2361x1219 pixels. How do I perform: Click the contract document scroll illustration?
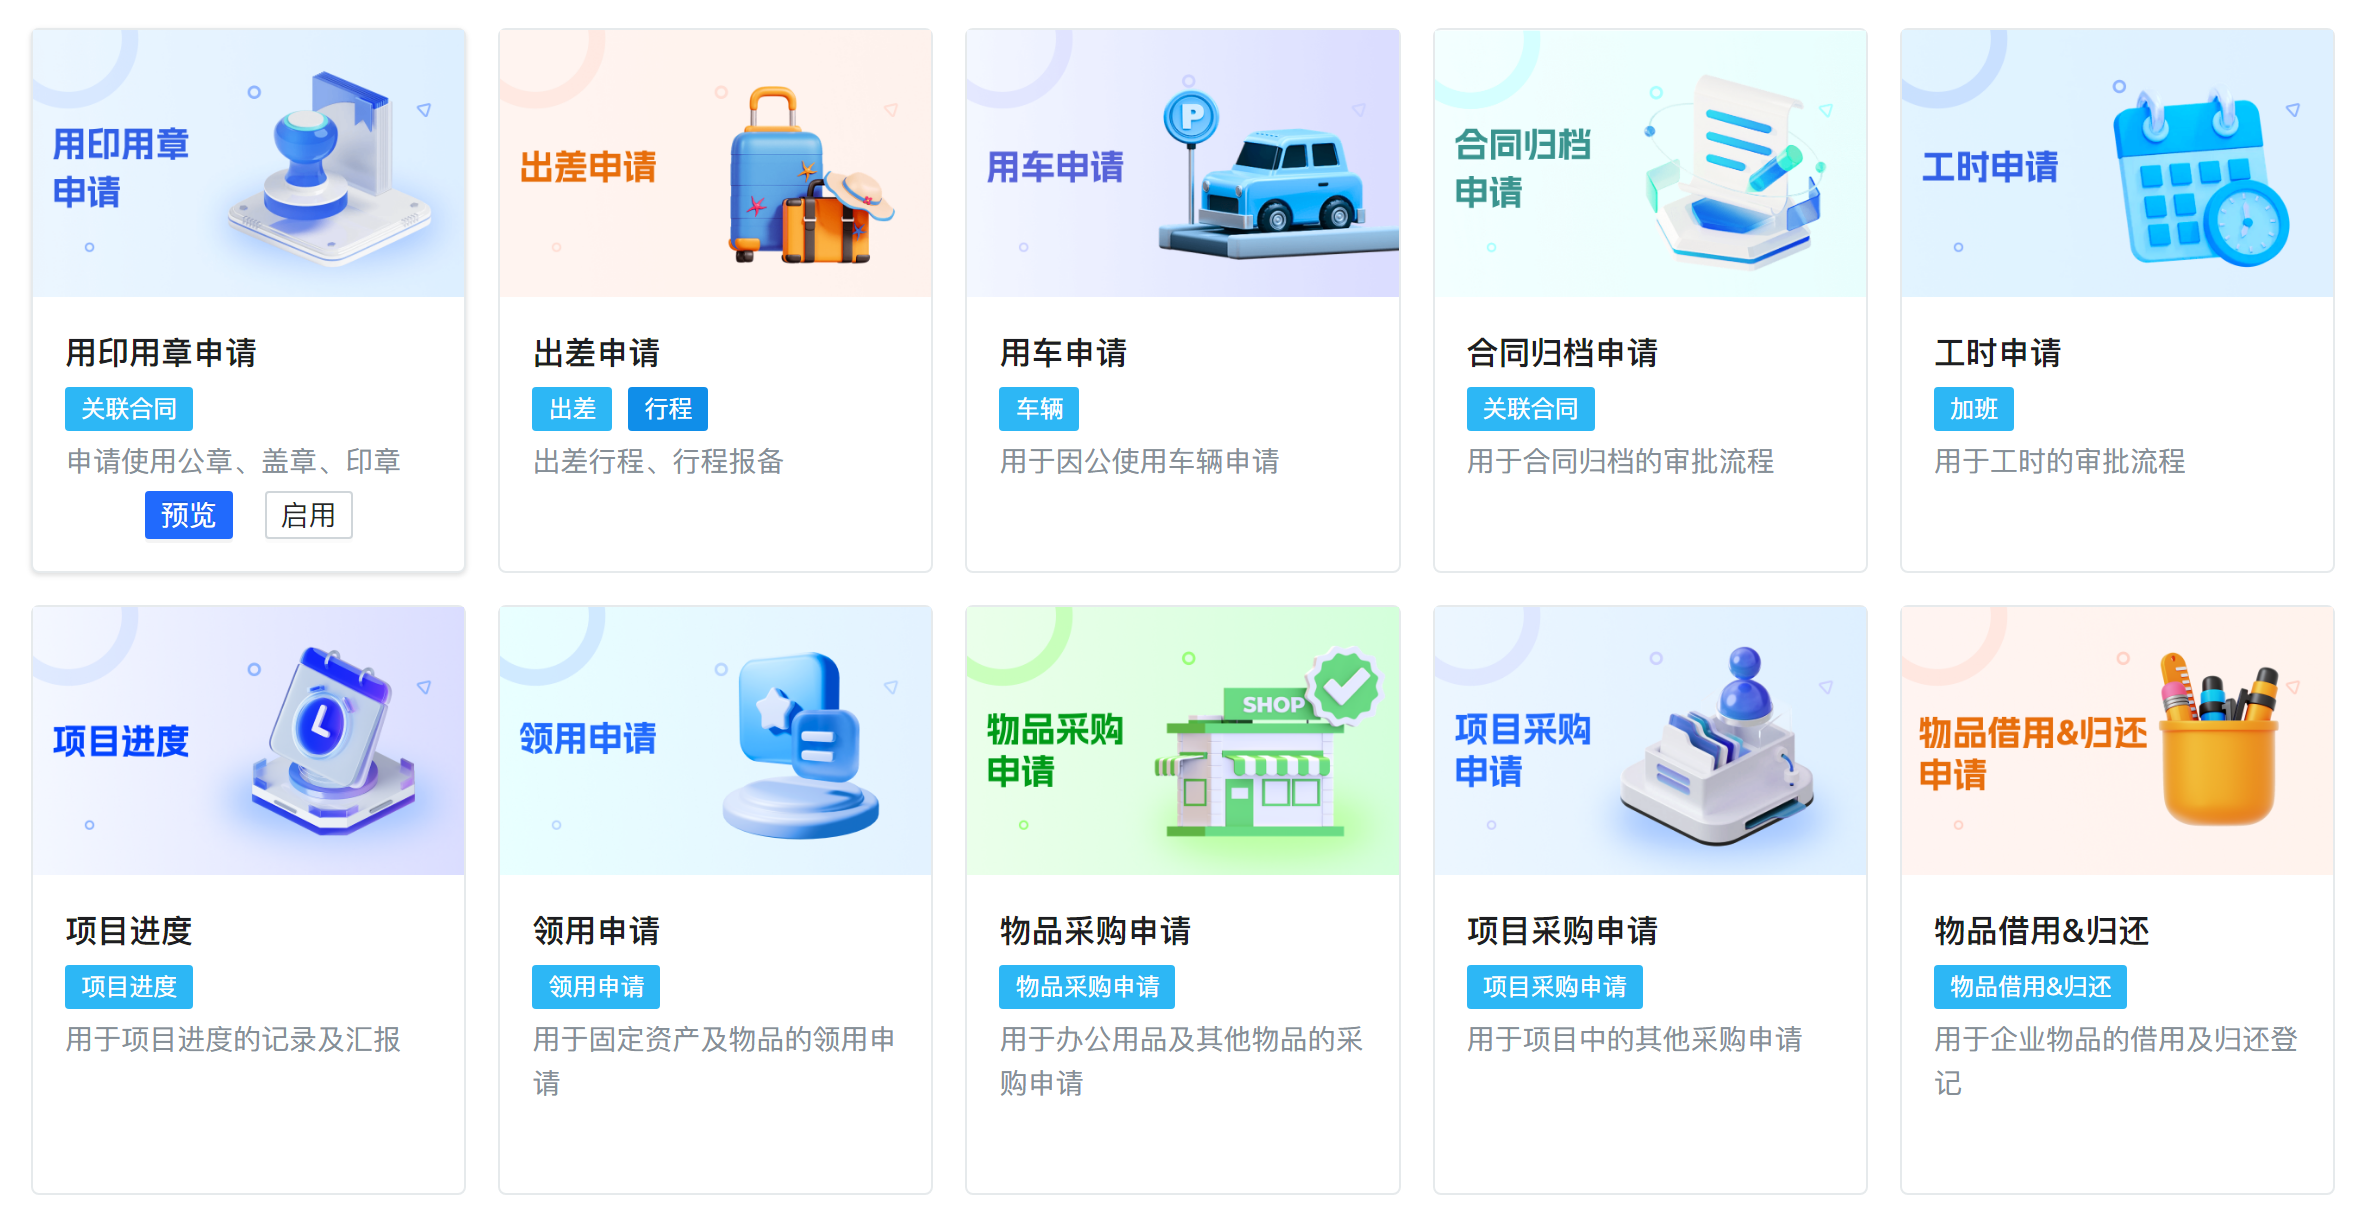(1737, 170)
